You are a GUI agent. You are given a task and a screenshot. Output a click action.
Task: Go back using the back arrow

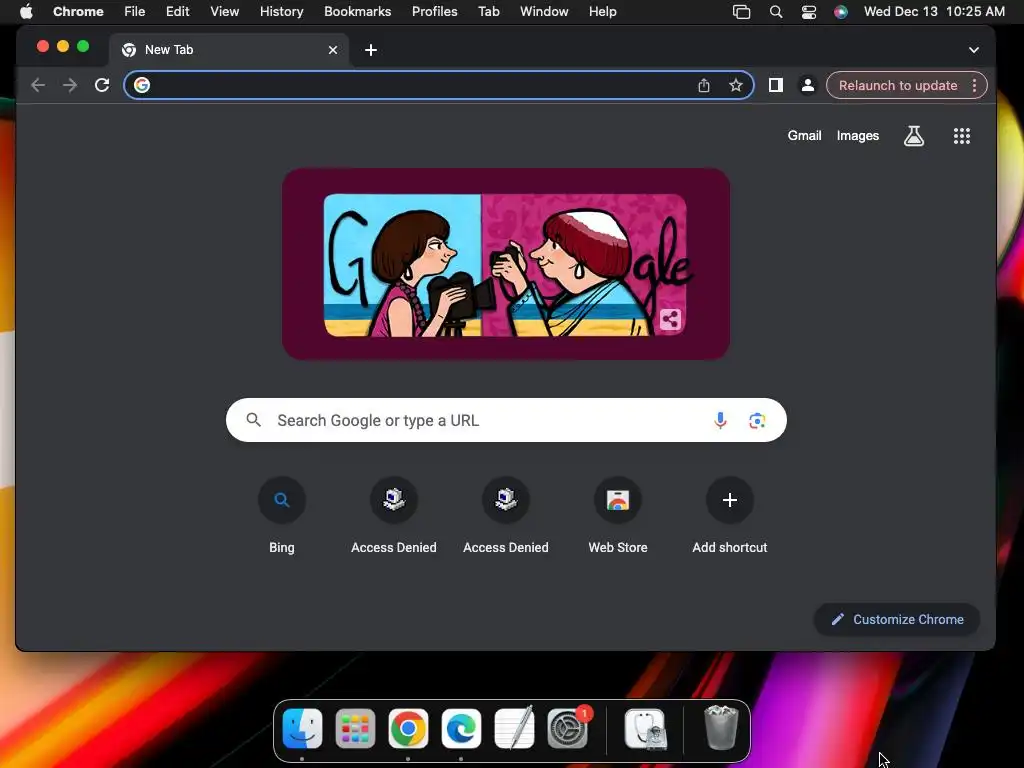tap(38, 85)
